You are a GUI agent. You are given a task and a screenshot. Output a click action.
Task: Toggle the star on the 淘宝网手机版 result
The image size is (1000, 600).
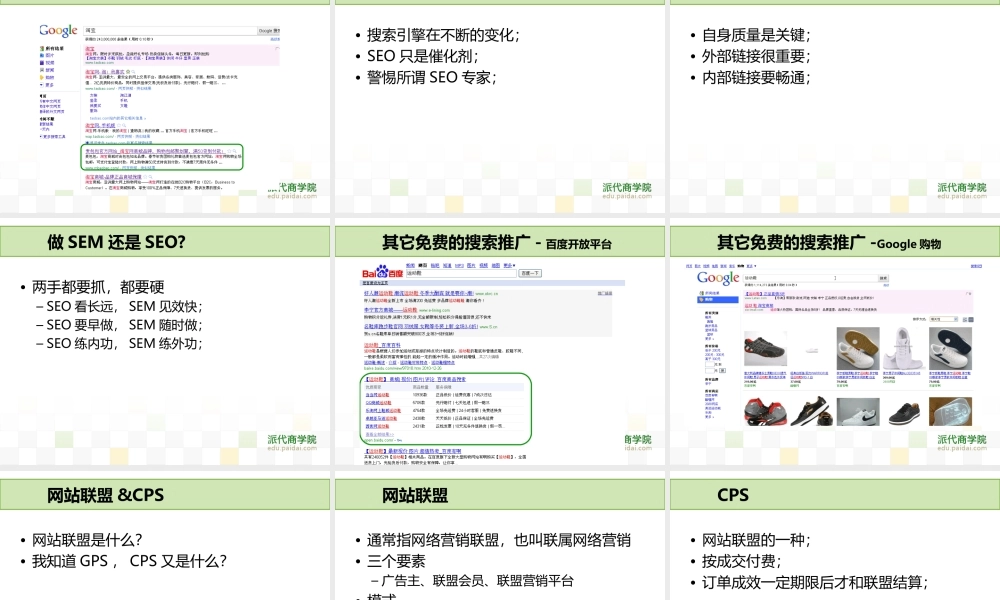click(118, 124)
